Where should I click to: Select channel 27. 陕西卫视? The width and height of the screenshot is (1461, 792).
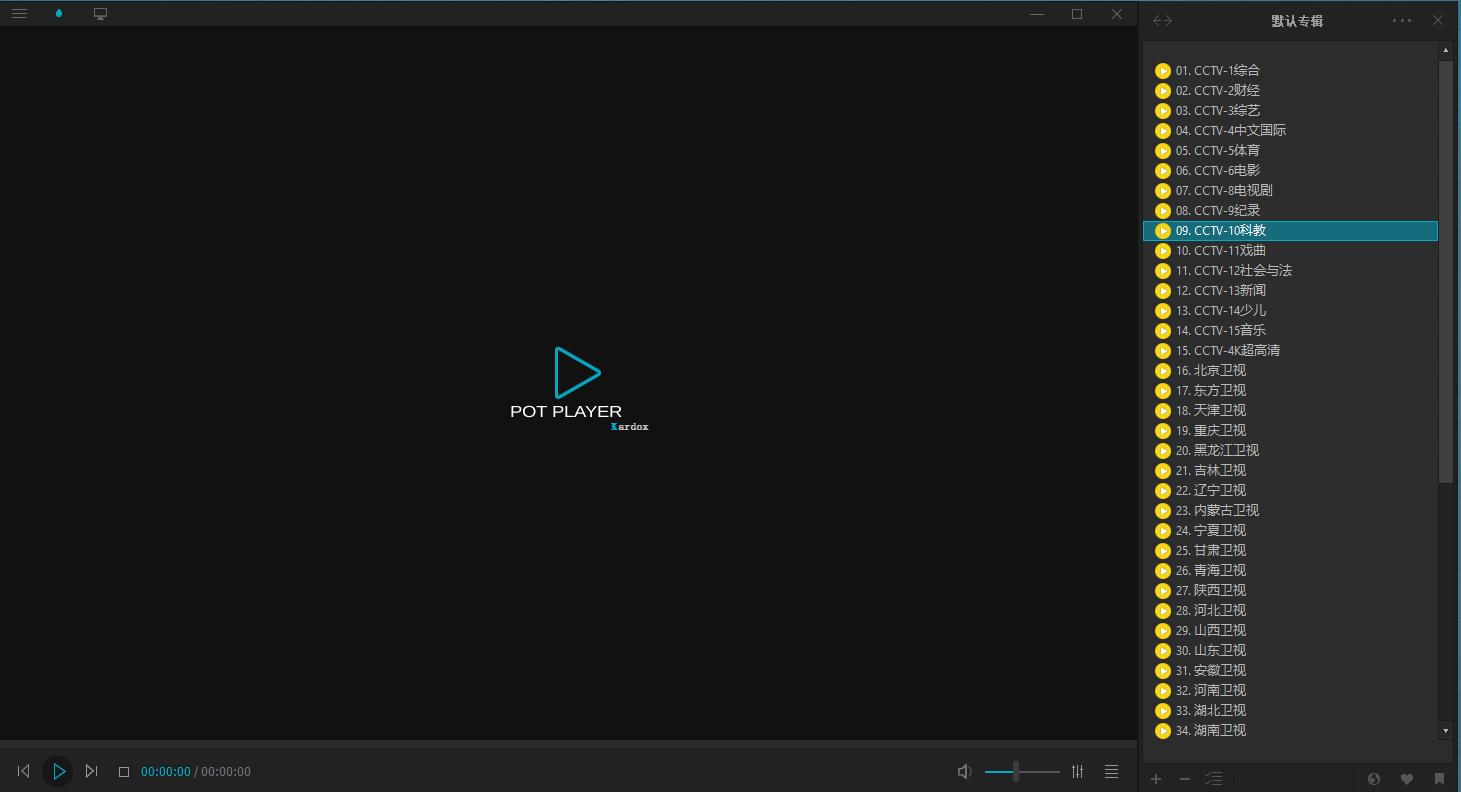[x=1290, y=590]
